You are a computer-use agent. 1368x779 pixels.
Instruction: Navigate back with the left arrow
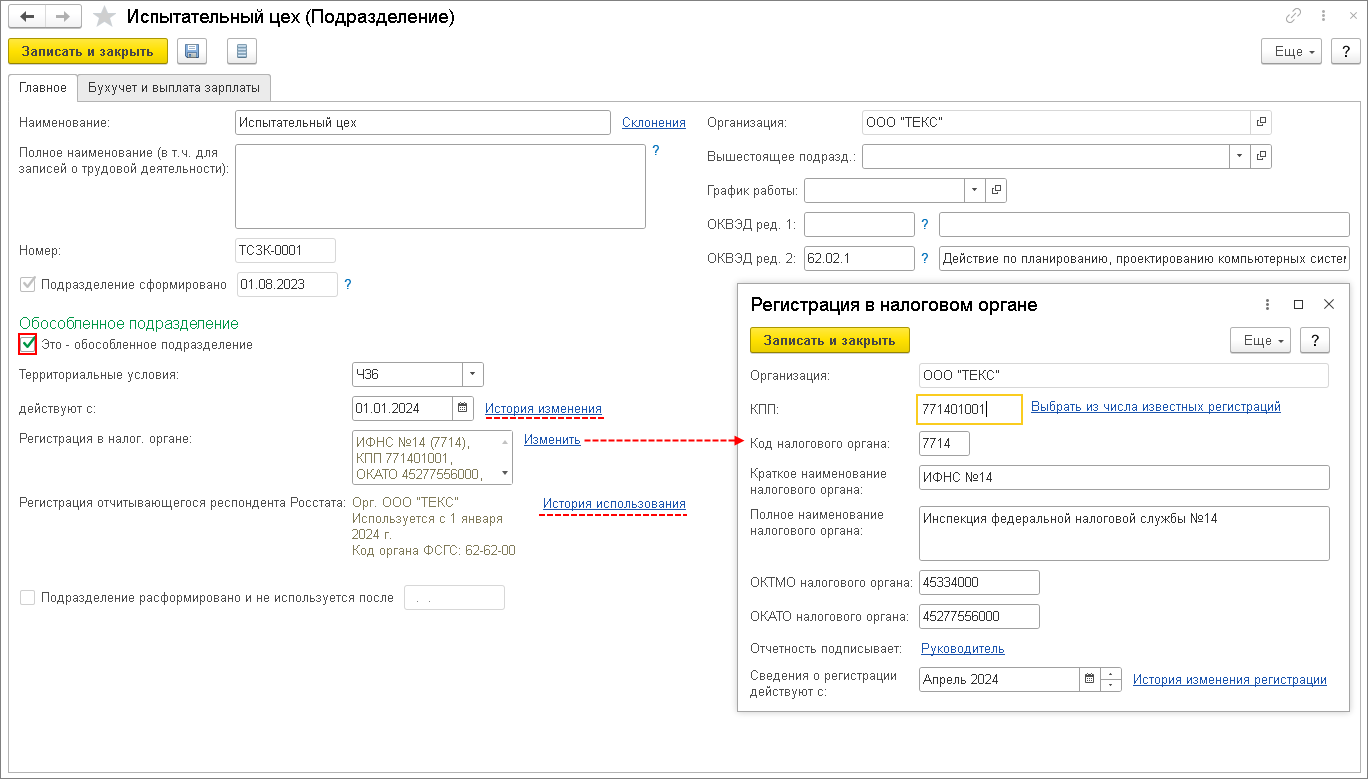27,17
